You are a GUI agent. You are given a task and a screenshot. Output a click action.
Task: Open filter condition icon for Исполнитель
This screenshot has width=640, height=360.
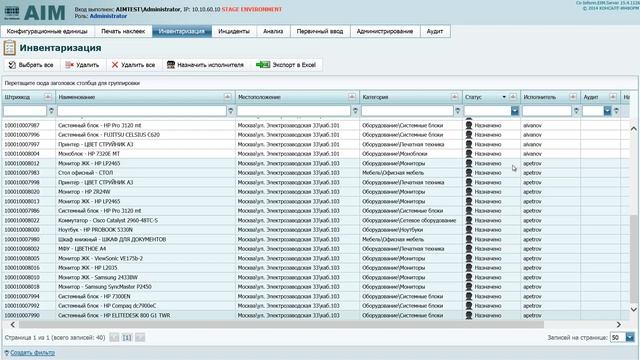(x=576, y=111)
